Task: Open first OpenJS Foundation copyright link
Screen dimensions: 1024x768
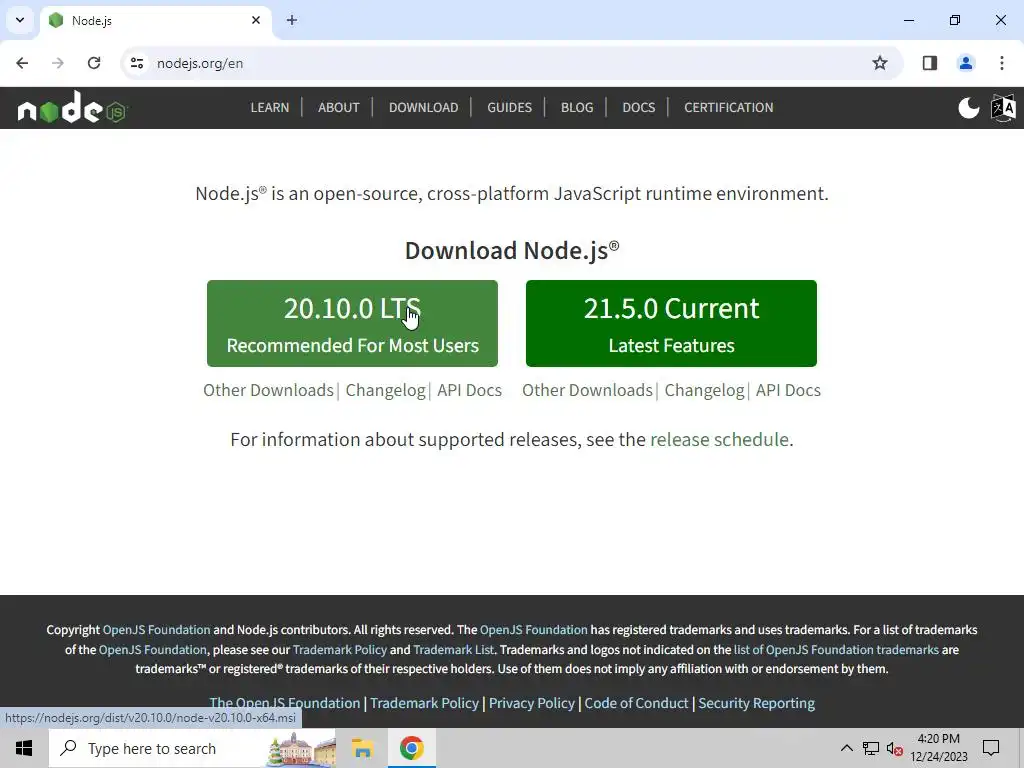Action: coord(157,630)
